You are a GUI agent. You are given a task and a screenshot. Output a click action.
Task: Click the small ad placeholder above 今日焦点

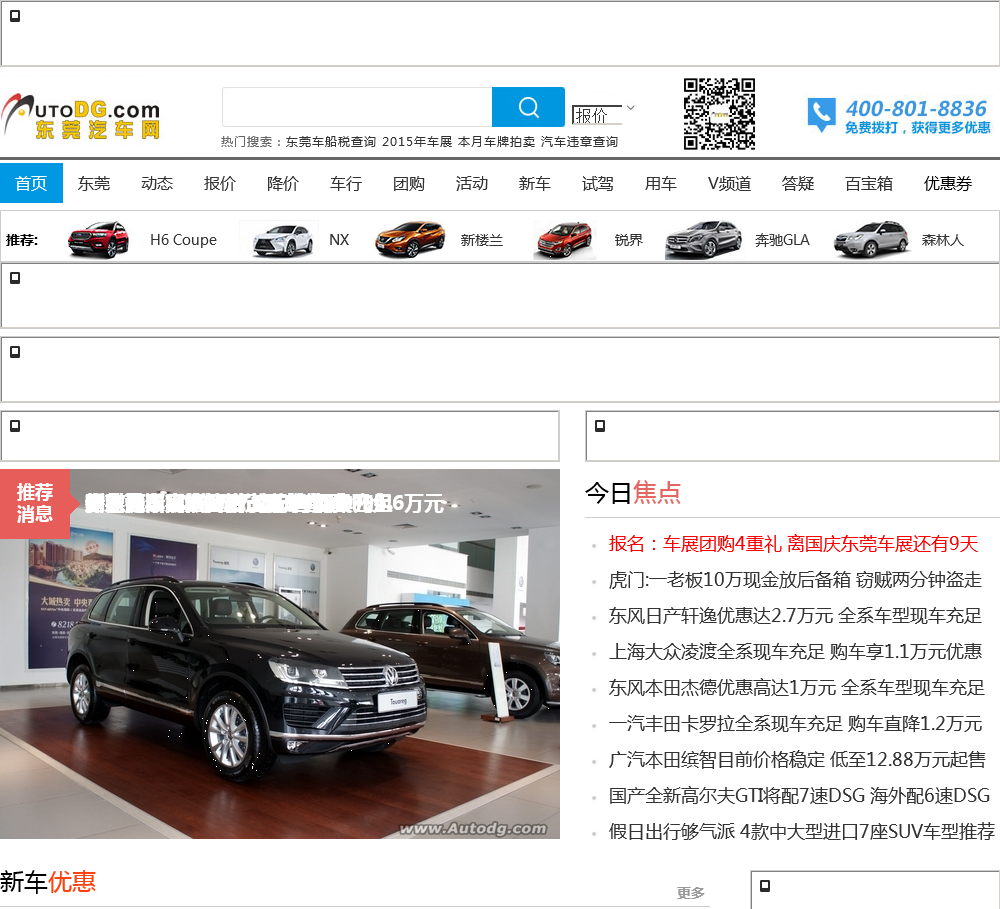tap(792, 436)
